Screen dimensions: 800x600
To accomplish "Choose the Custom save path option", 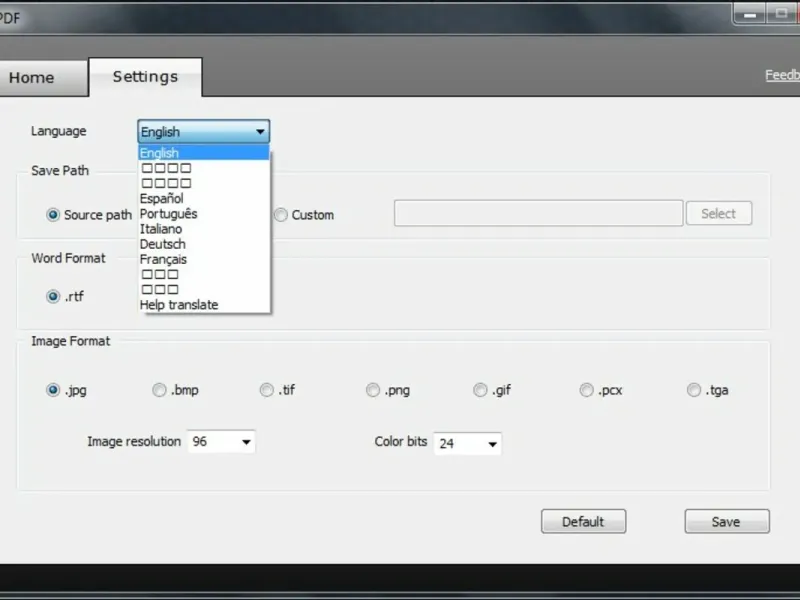I will 281,215.
